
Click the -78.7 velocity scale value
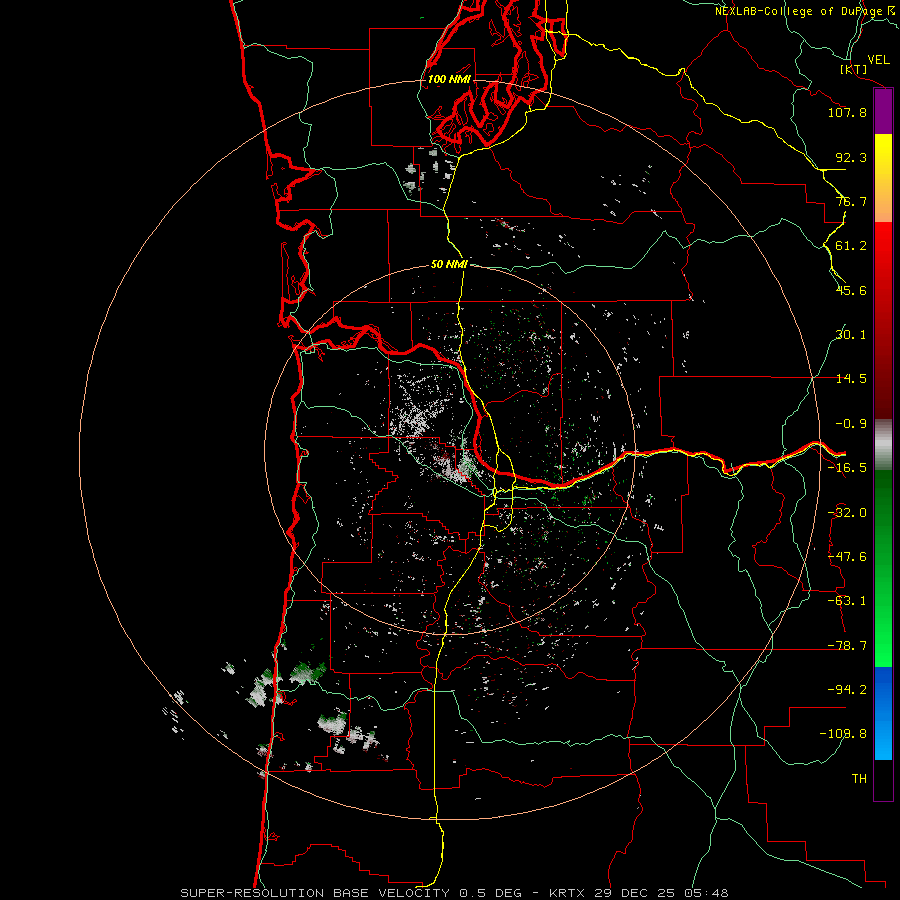pyautogui.click(x=847, y=646)
